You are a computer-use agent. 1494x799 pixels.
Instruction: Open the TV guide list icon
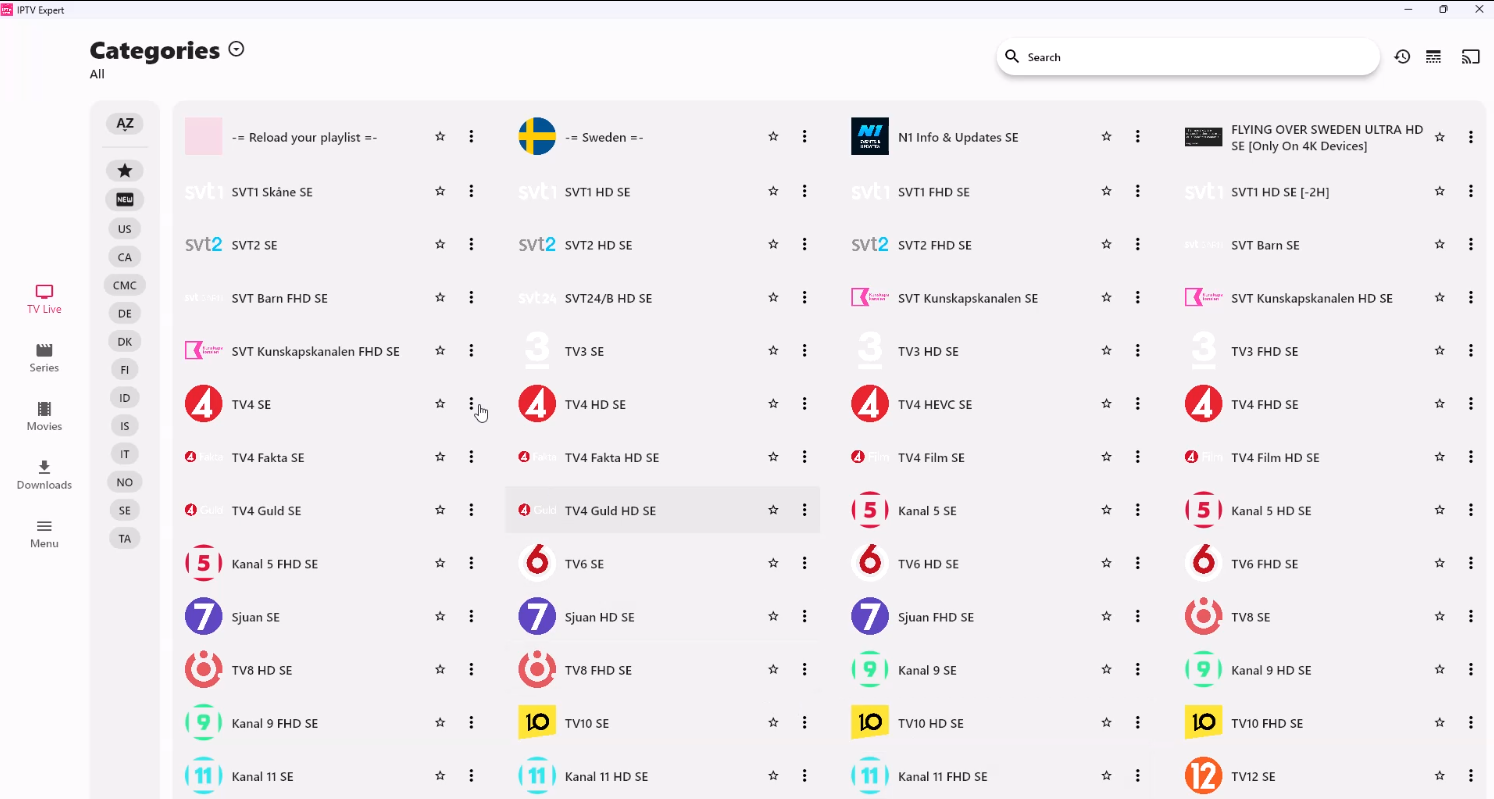pyautogui.click(x=1433, y=57)
